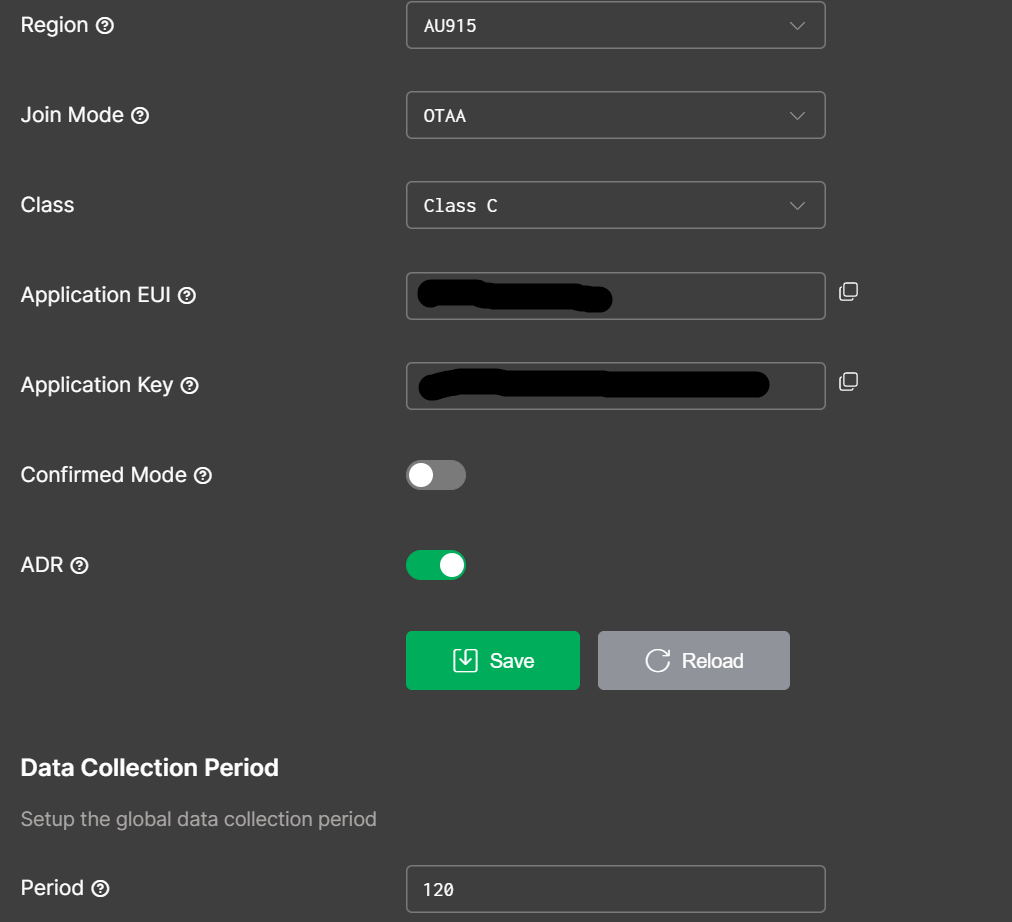1012x922 pixels.
Task: Click the help icon next to Period
Action: point(100,889)
